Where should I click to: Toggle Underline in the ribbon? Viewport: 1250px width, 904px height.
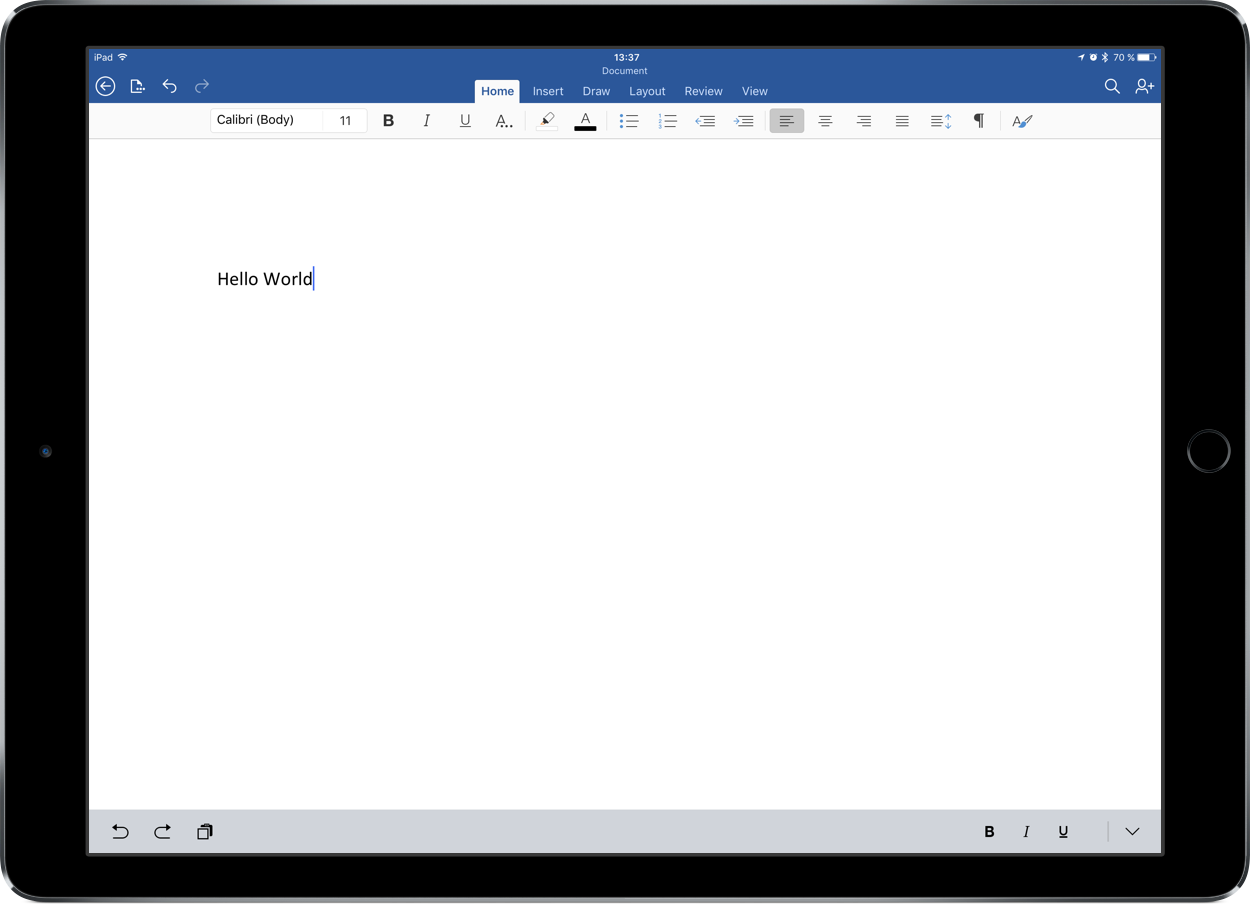[465, 121]
